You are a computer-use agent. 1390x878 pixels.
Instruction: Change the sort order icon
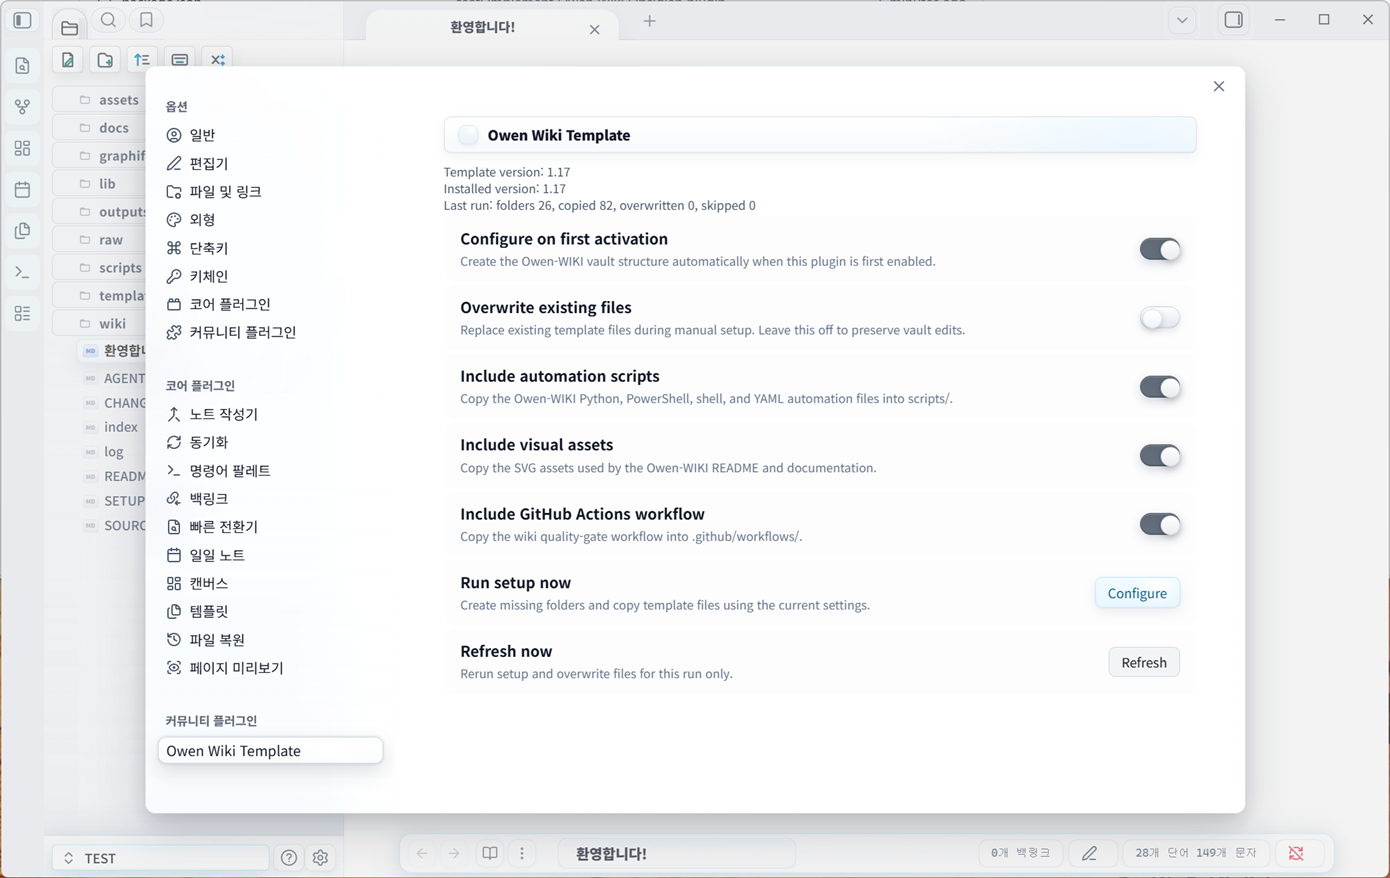142,60
